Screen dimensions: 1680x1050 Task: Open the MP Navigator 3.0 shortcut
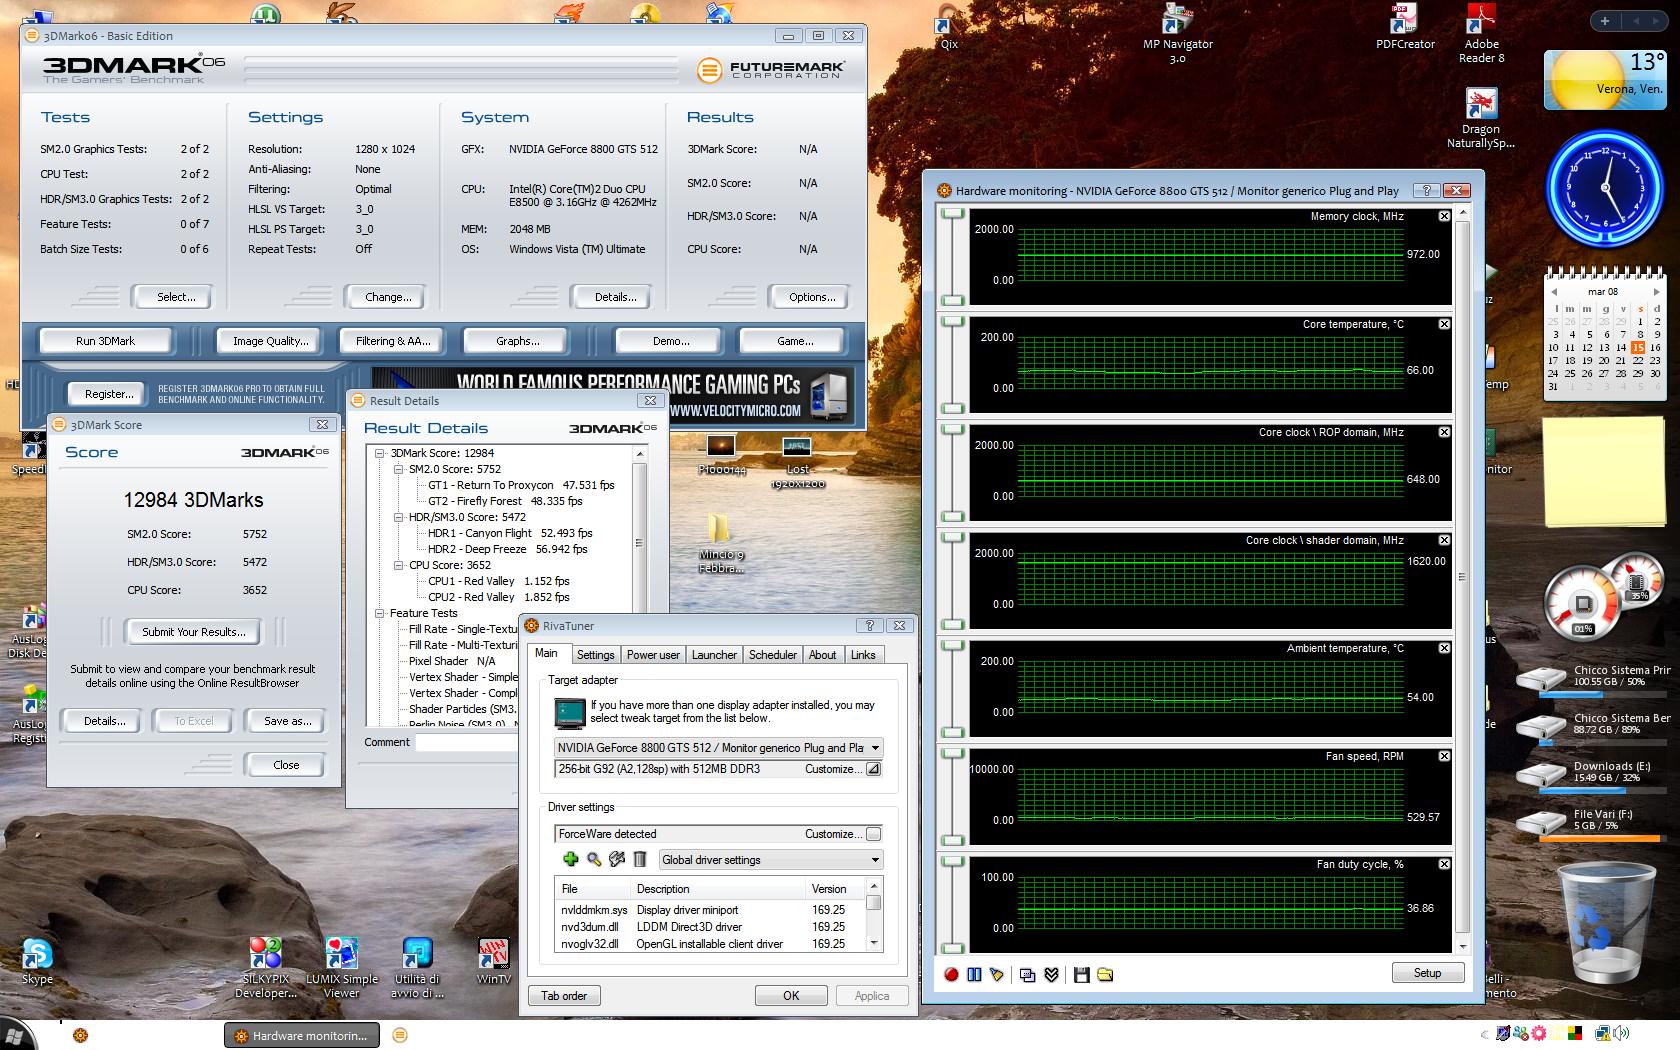(1178, 34)
